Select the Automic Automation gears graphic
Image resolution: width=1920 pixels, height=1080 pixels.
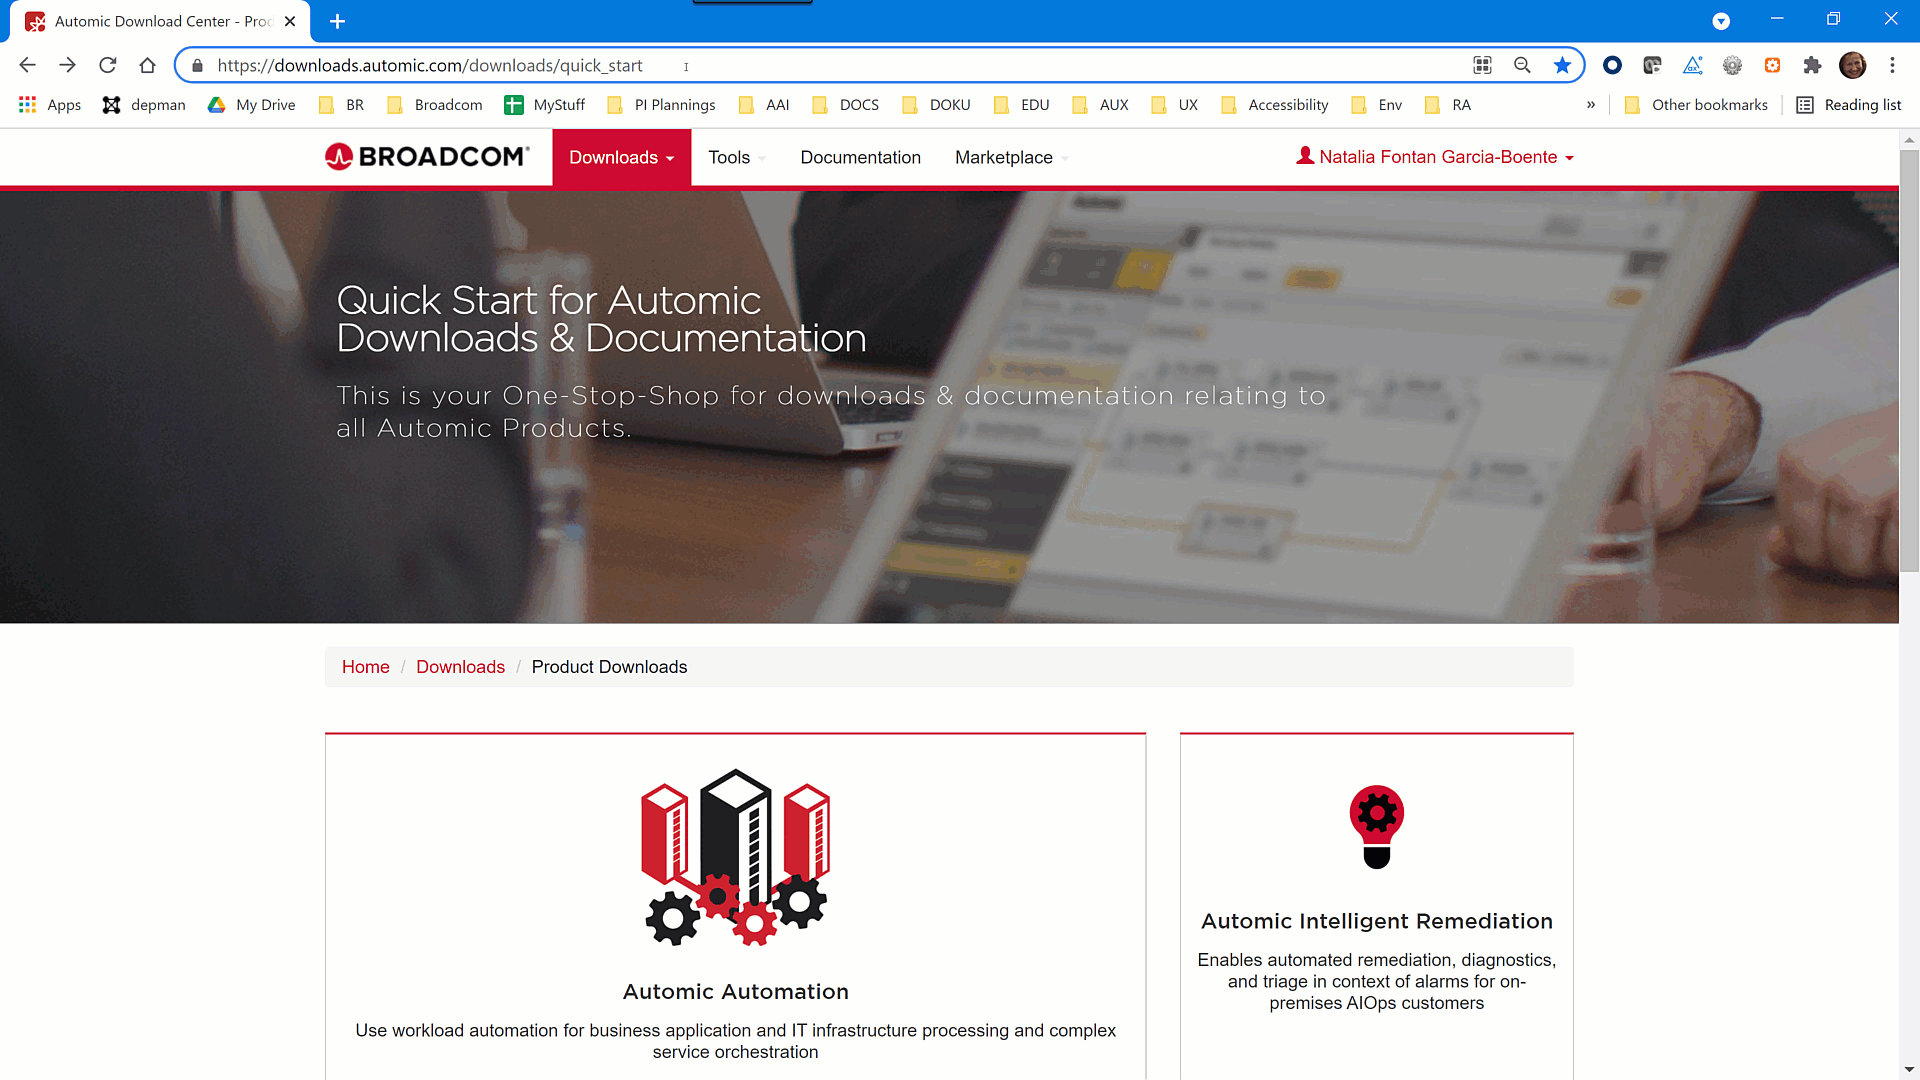[x=735, y=858]
